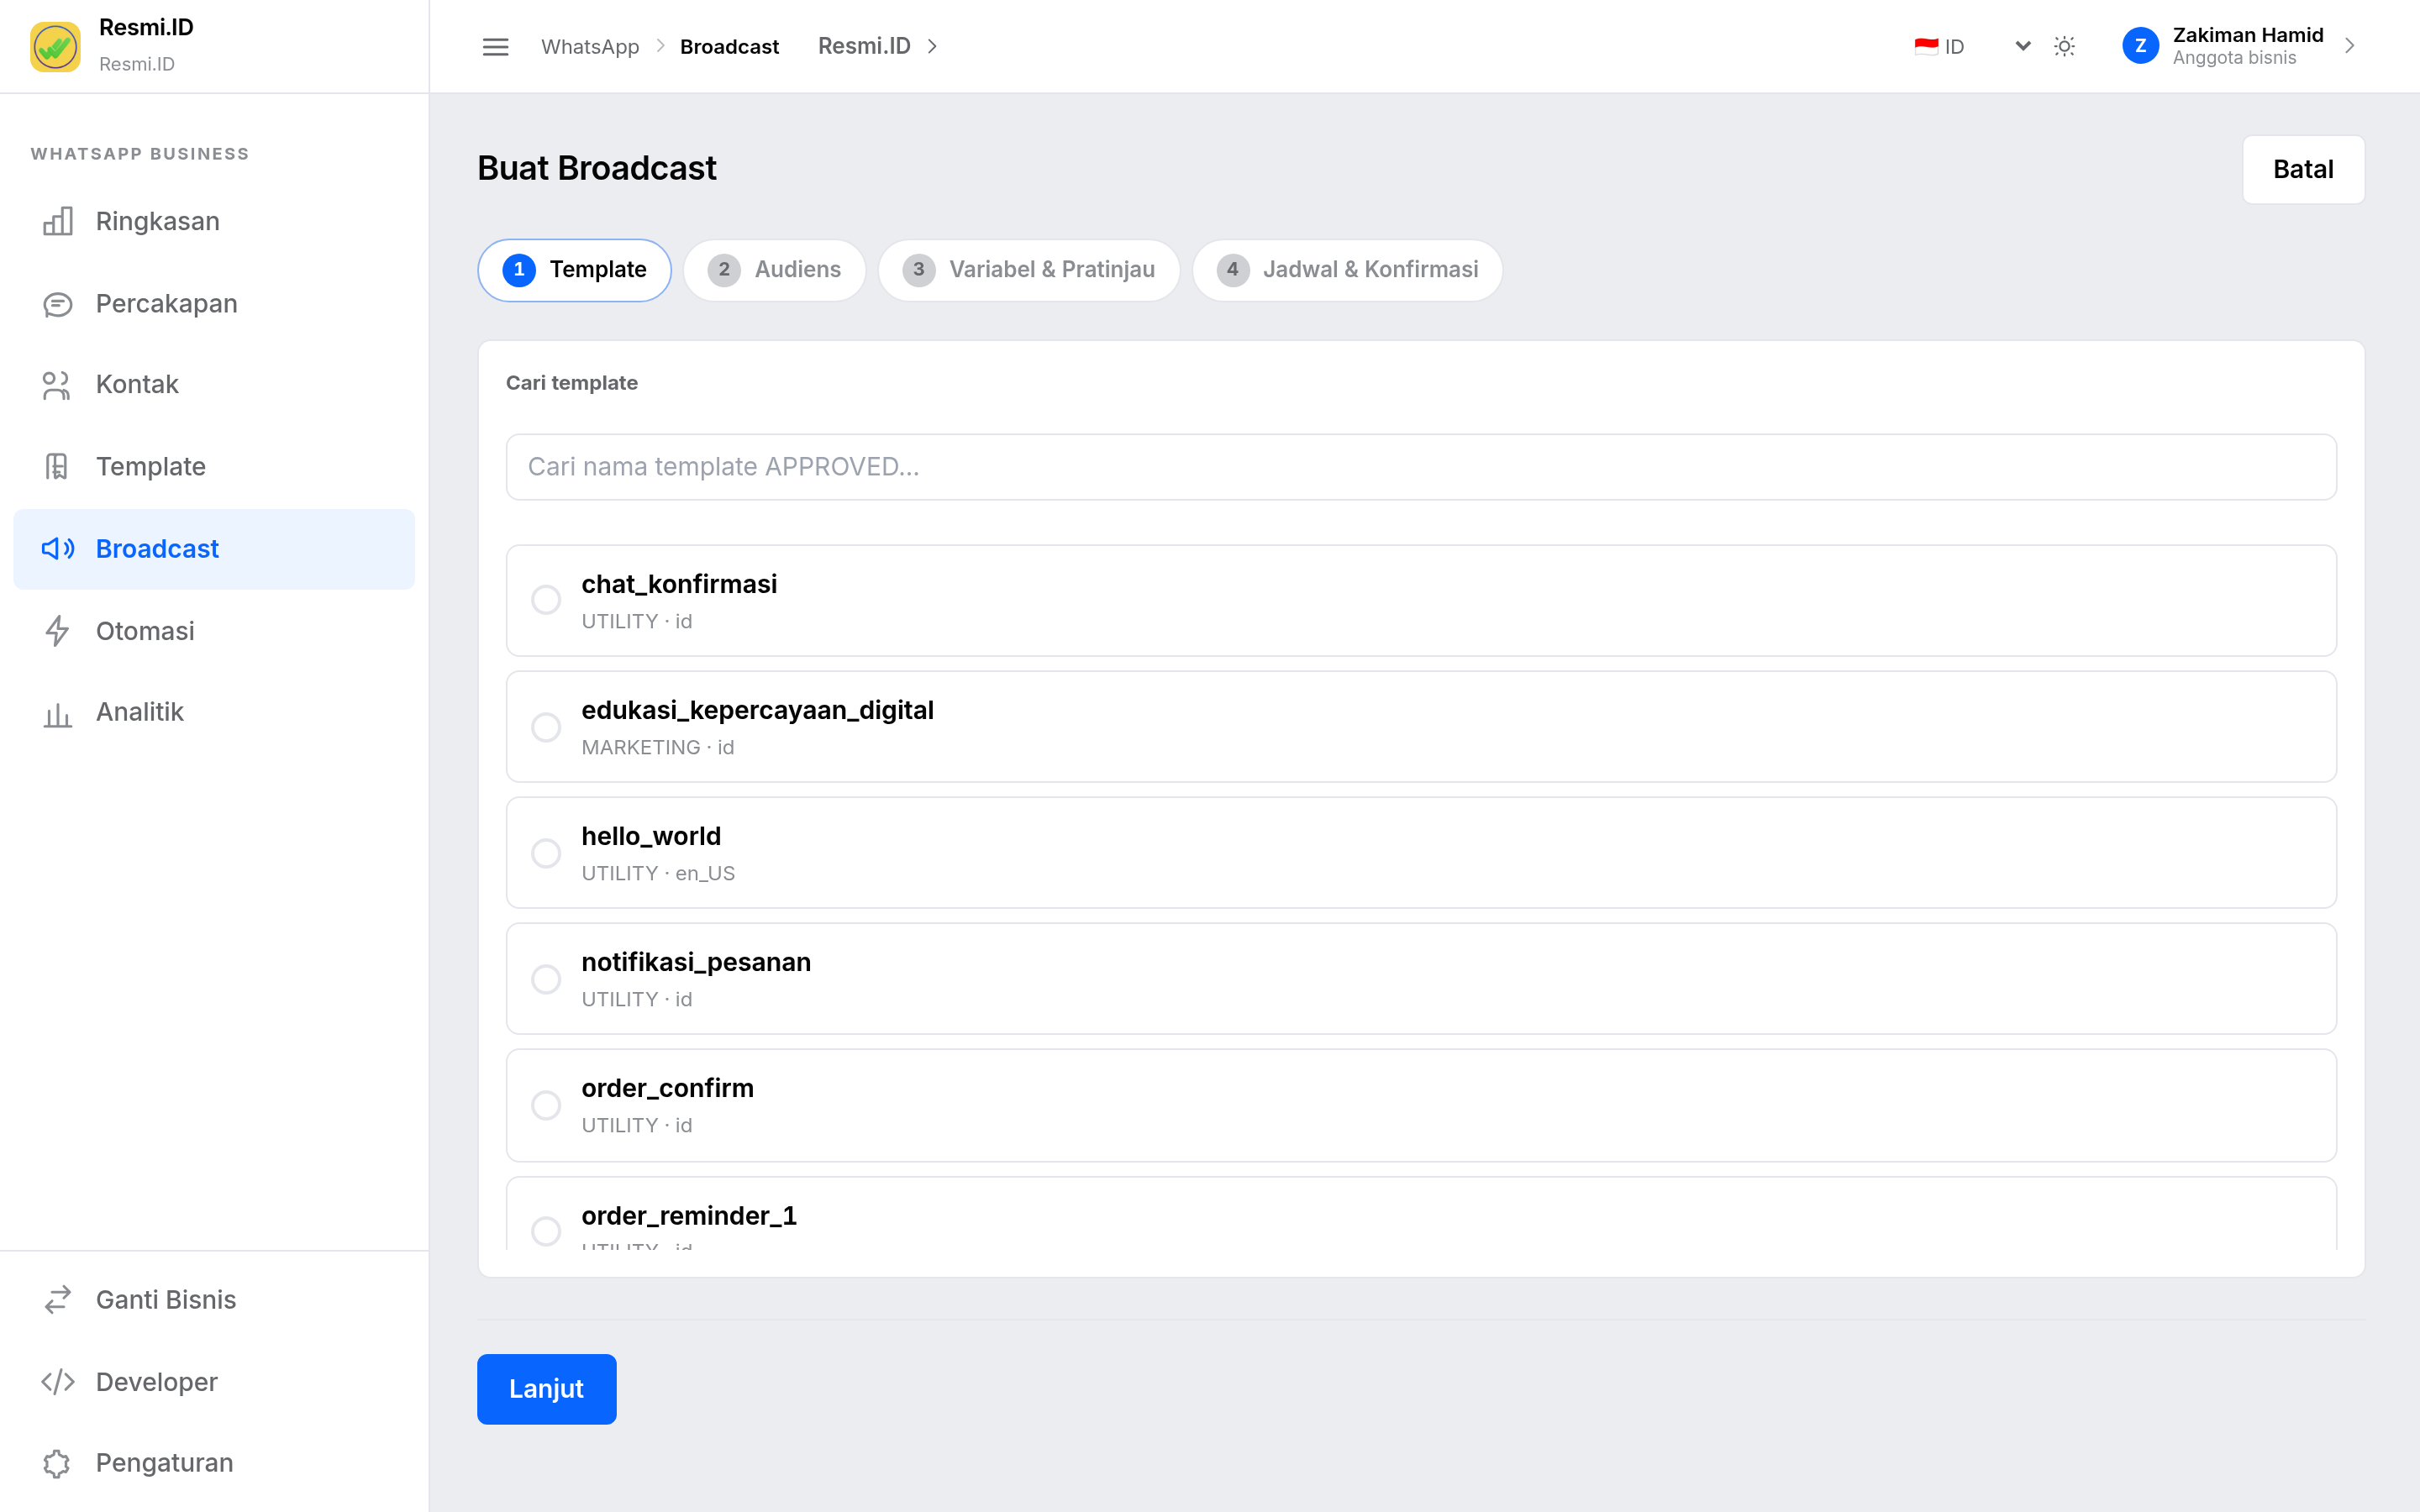Click the Lanjut button
The image size is (2420, 1512).
[546, 1389]
